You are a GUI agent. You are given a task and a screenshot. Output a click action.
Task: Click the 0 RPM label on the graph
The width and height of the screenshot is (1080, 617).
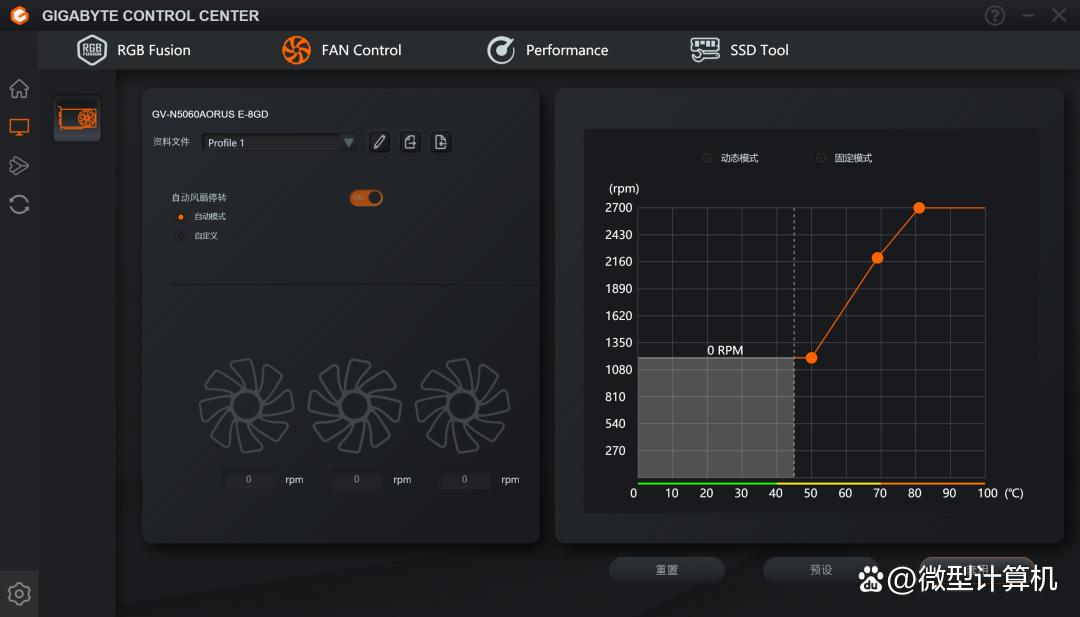tap(725, 351)
